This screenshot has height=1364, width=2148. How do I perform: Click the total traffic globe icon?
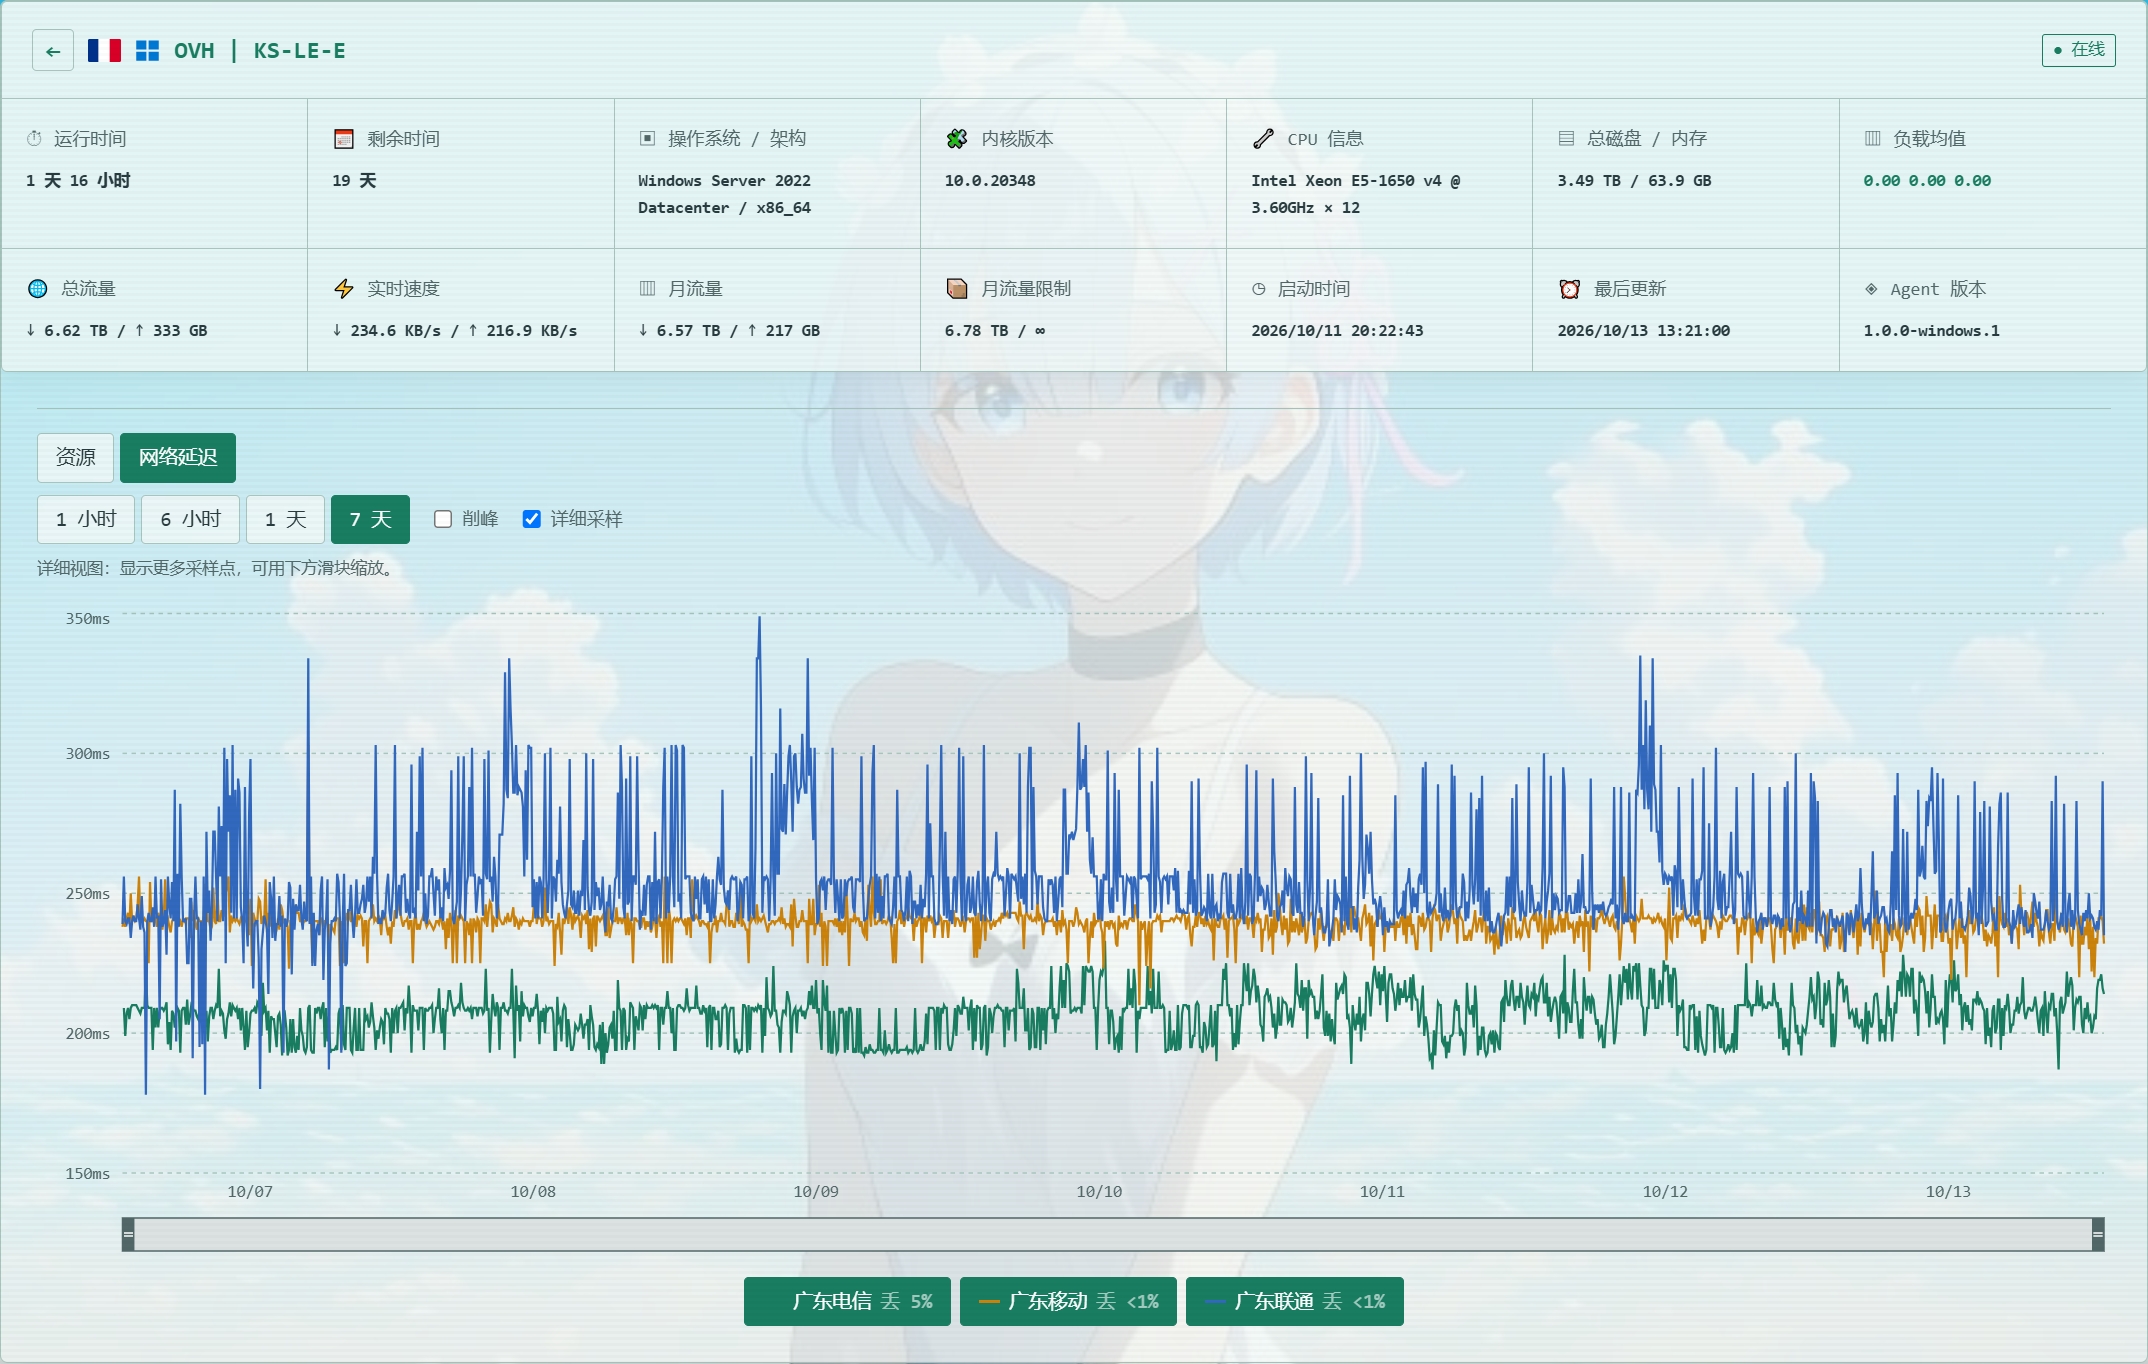(38, 289)
